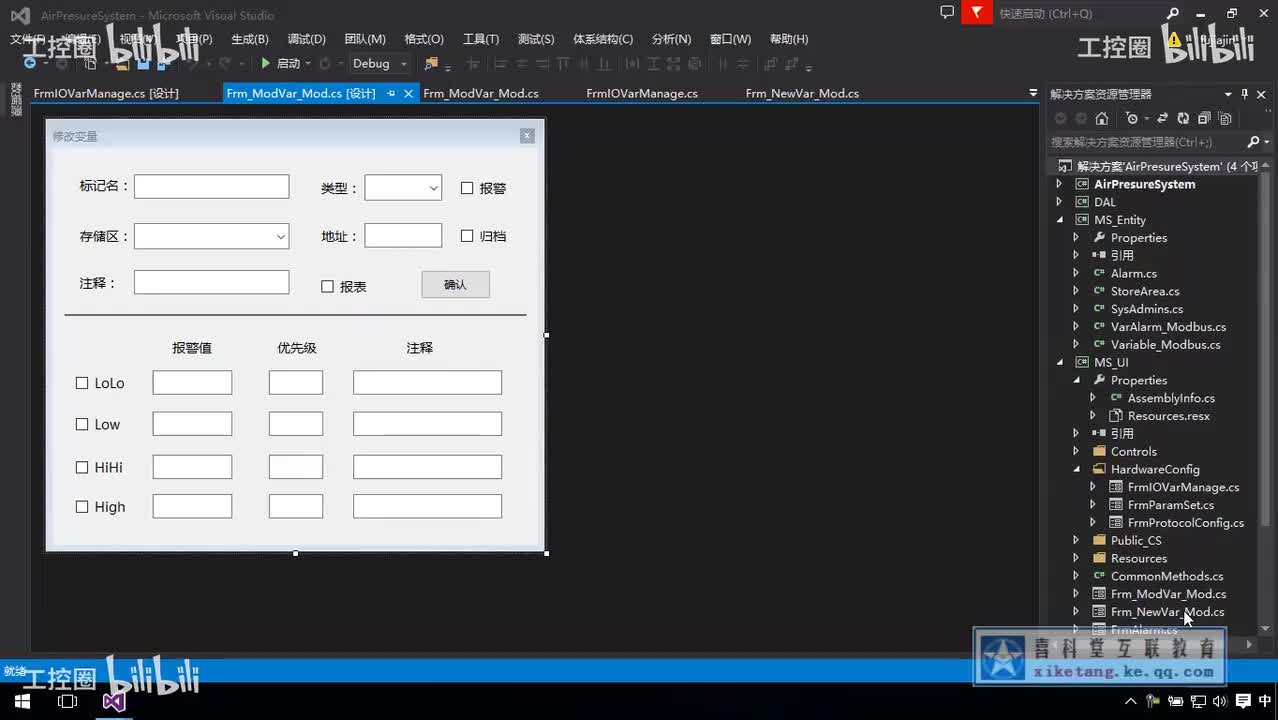Select Alarm.cs in Solution Explorer
Screen dimensions: 1278x720
[x=1133, y=273]
